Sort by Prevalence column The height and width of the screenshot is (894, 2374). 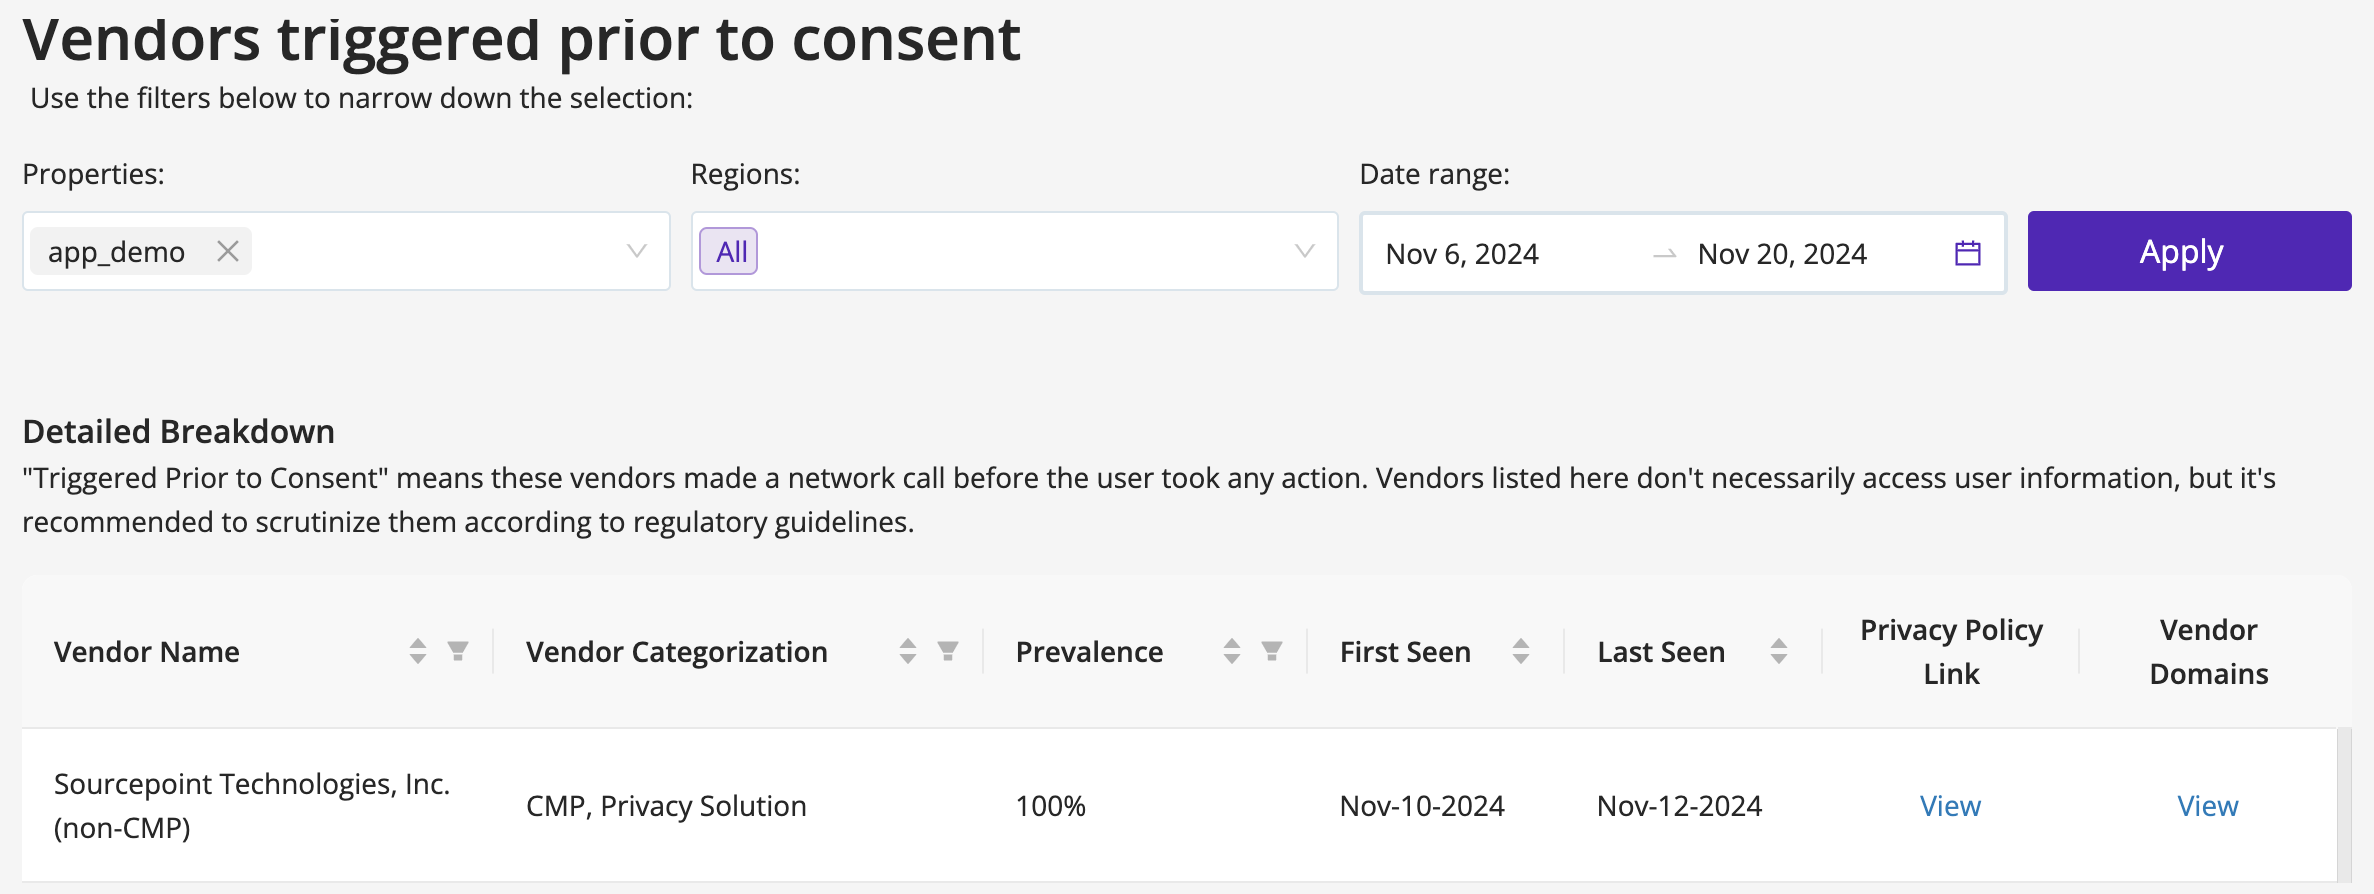click(x=1232, y=652)
